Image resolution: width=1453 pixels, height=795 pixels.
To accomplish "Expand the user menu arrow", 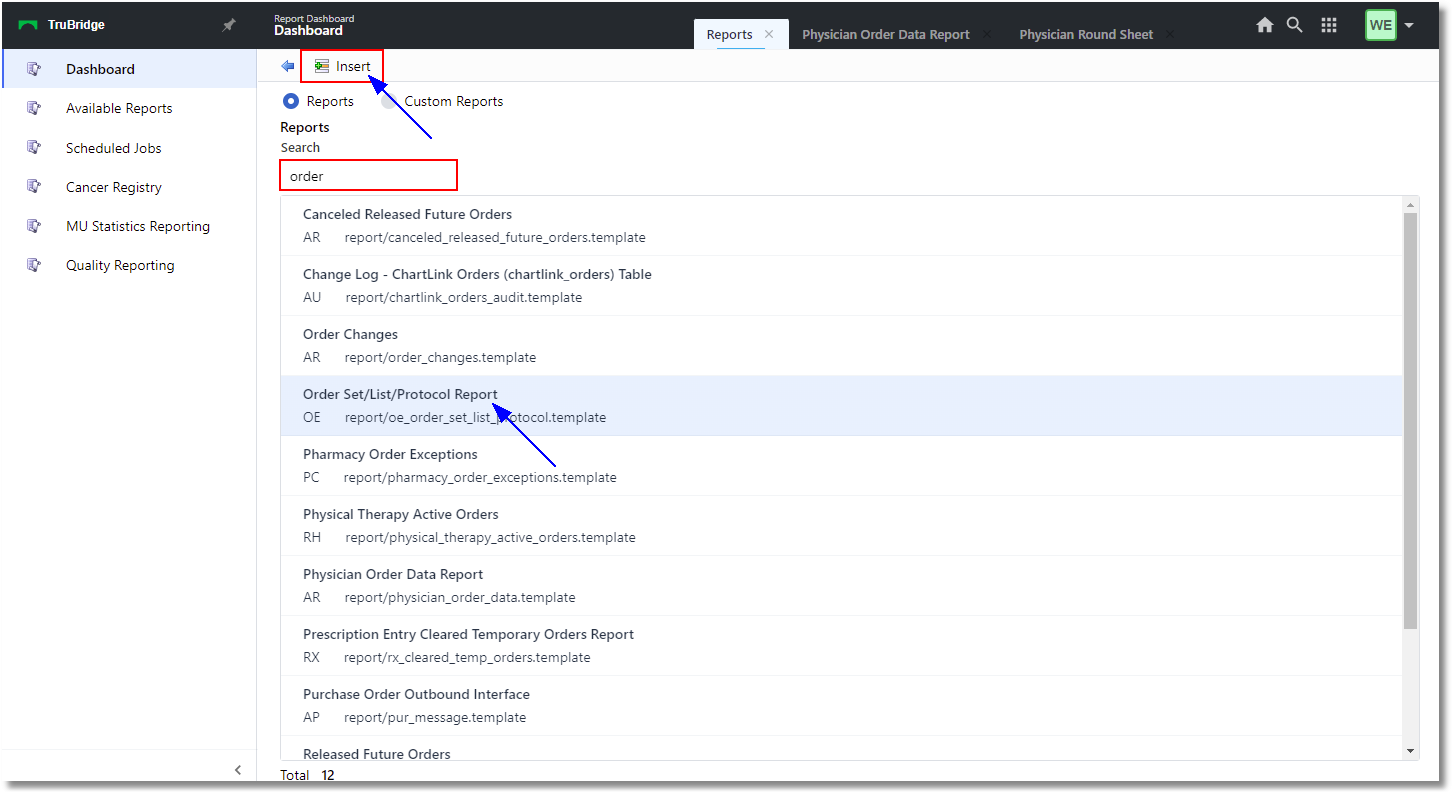I will (1409, 26).
